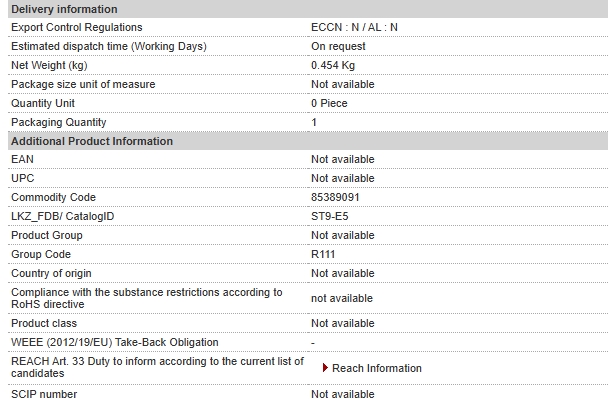Select the 0.454 Kg value
Viewport: 613px width, 403px height.
point(333,65)
